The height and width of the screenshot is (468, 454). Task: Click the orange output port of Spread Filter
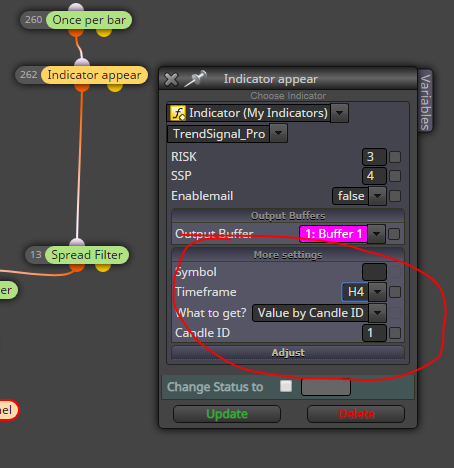click(77, 267)
